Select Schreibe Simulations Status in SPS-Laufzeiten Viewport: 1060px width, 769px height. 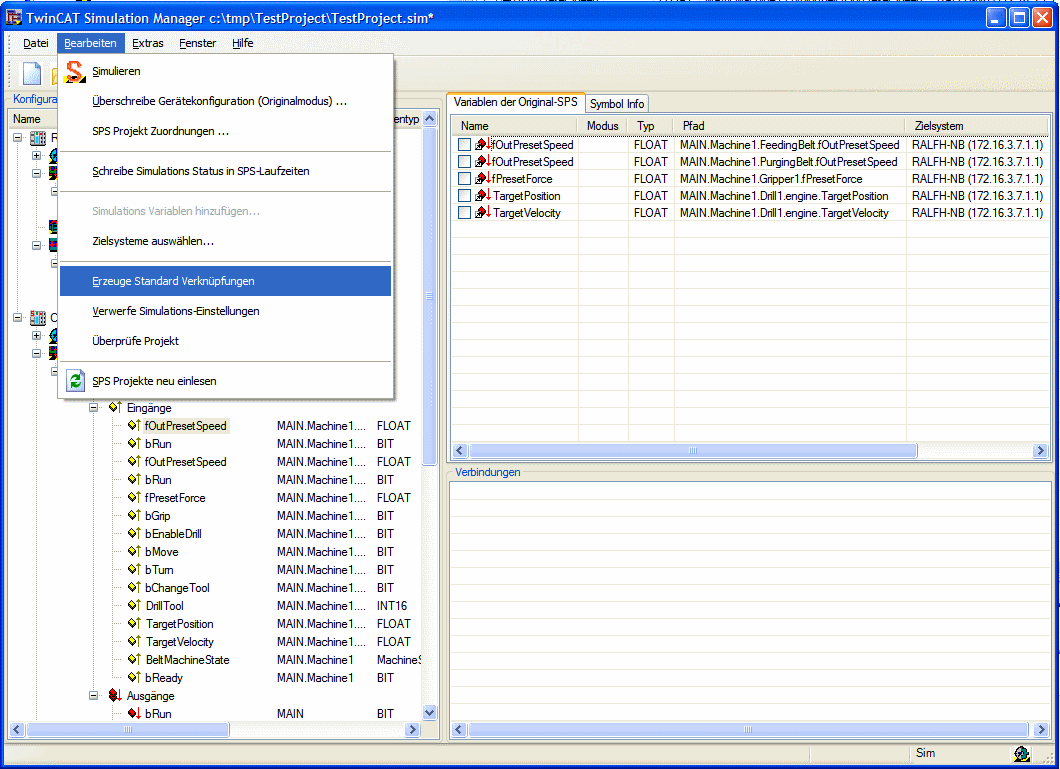[225, 171]
